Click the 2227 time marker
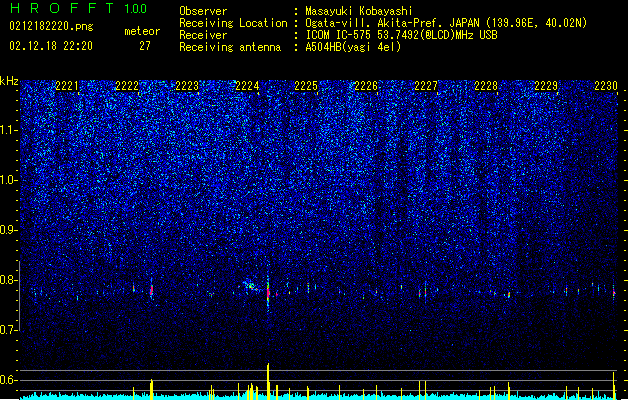629x400 pixels. (426, 86)
